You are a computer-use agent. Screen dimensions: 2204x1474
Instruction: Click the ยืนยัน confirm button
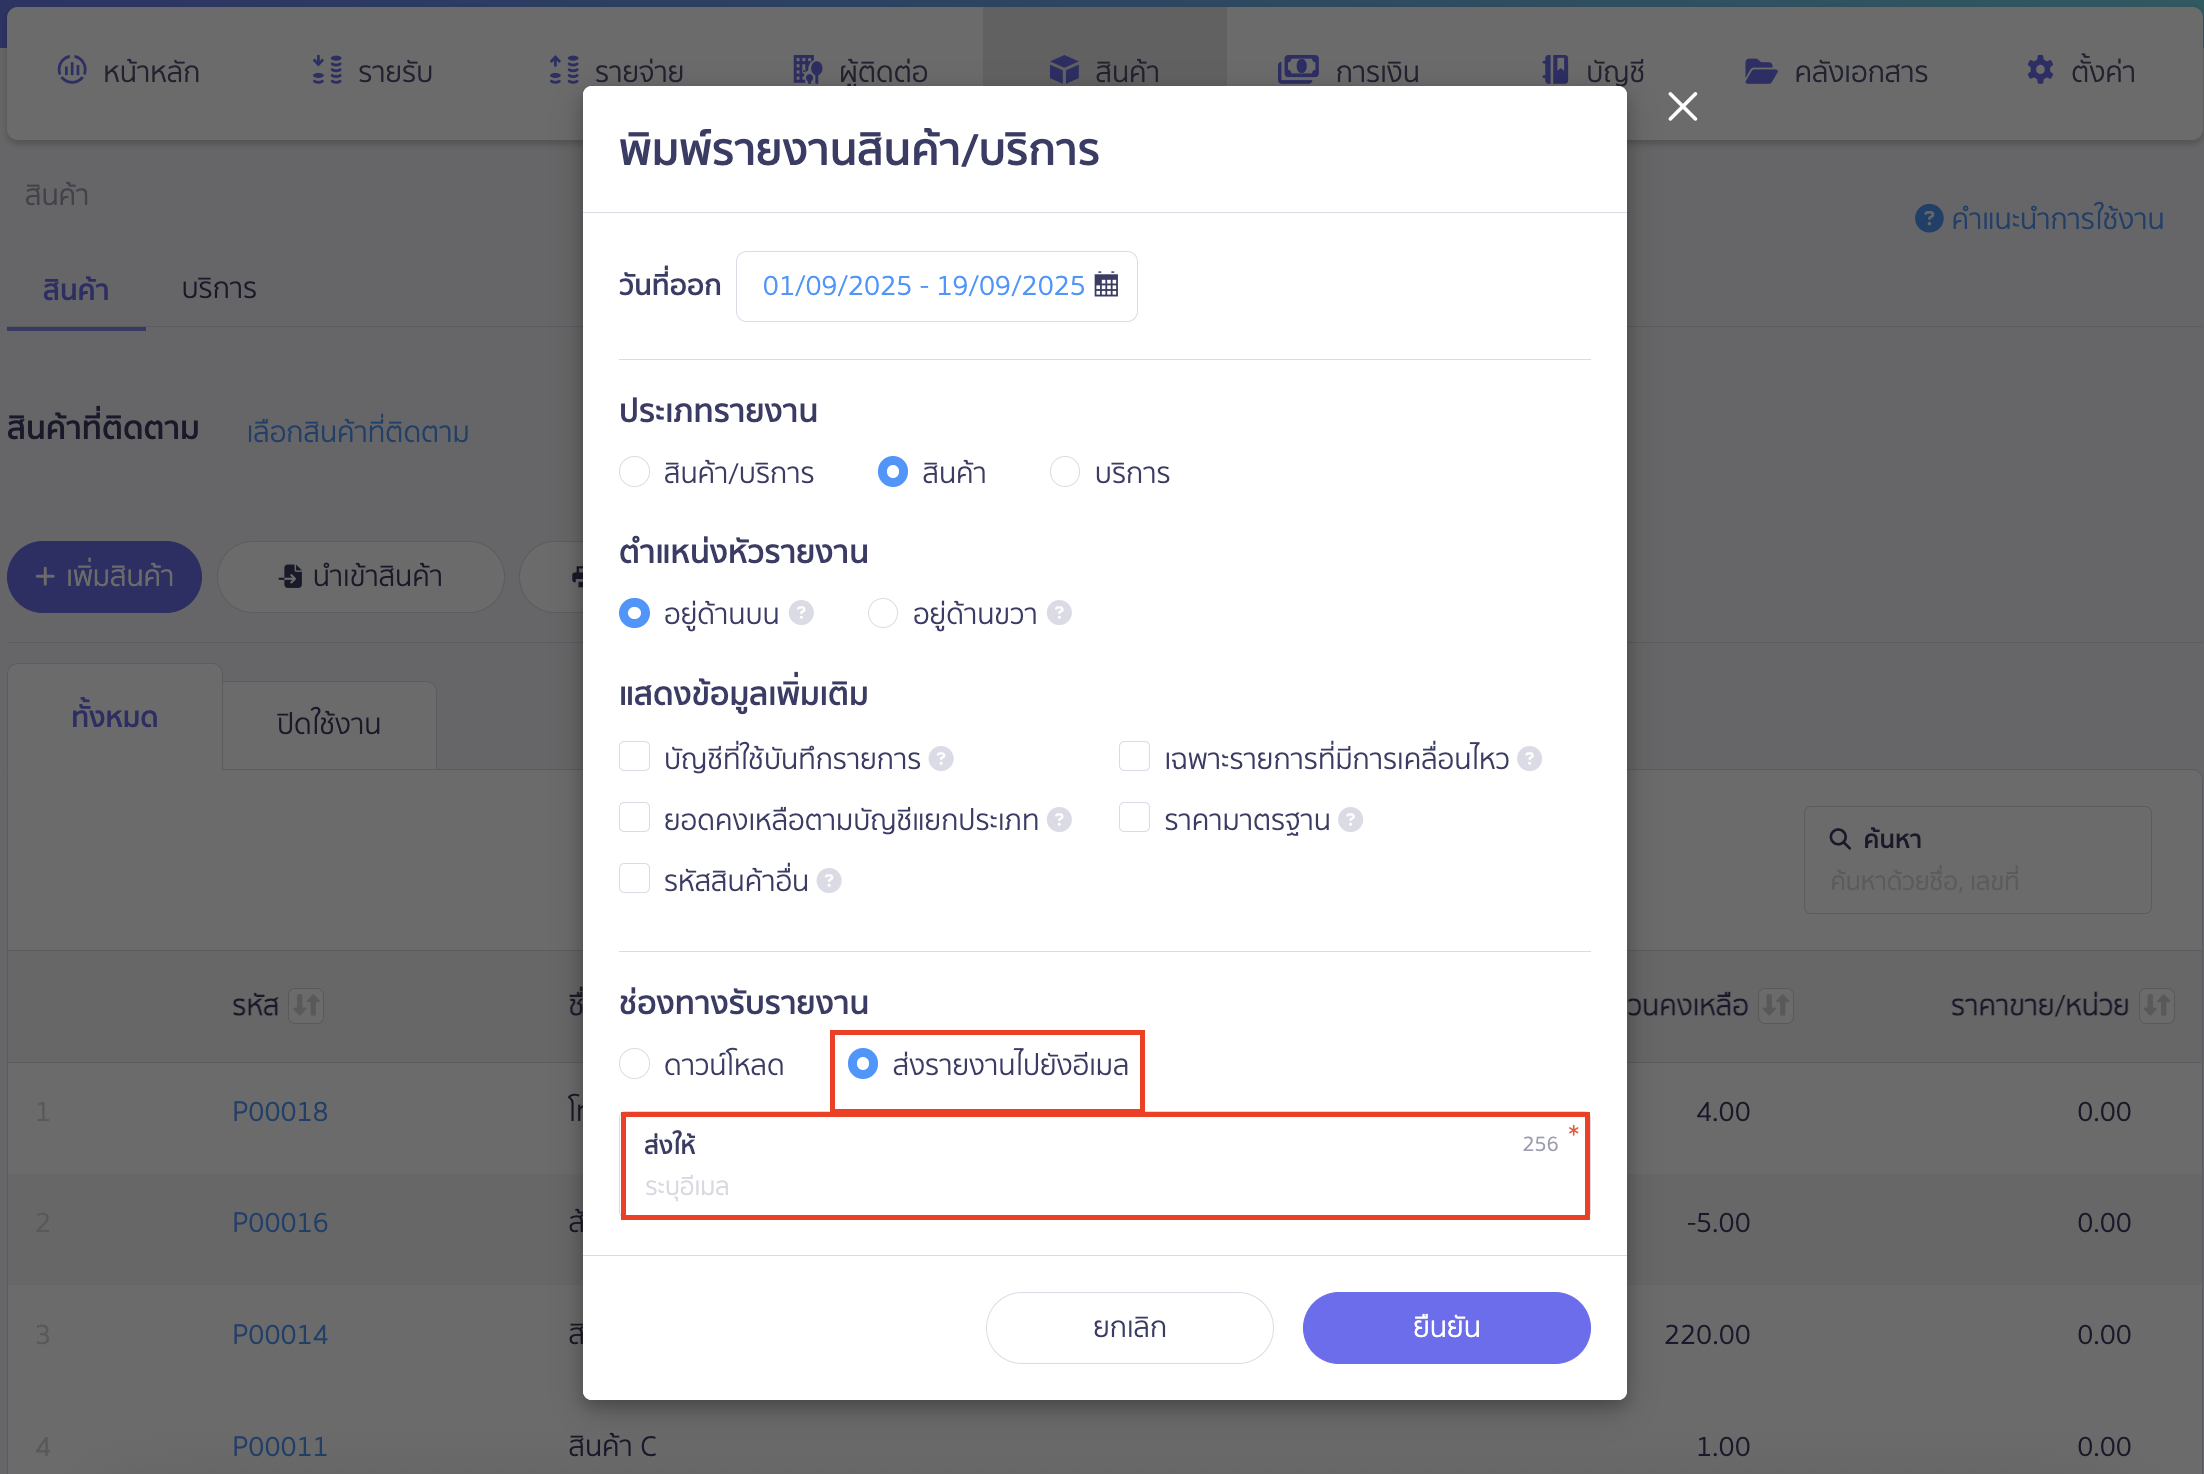click(x=1446, y=1327)
